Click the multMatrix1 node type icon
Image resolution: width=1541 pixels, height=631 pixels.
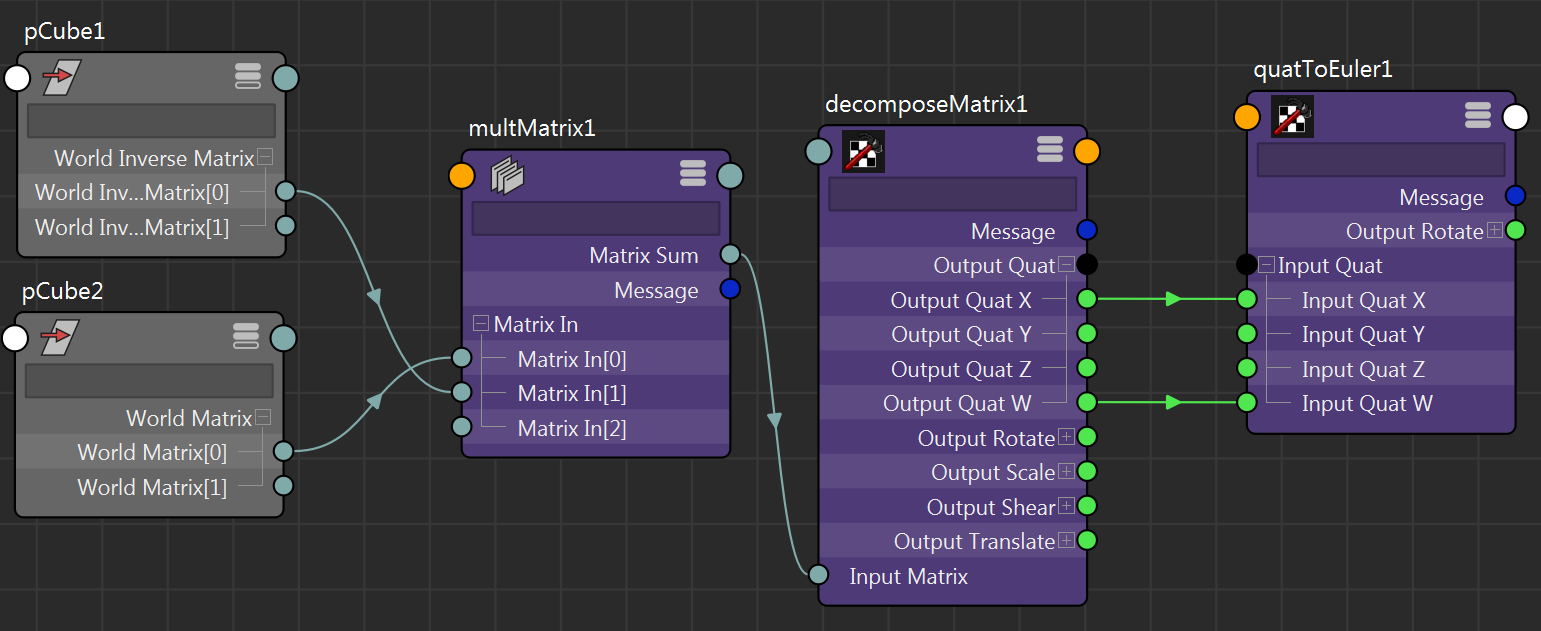tap(507, 172)
